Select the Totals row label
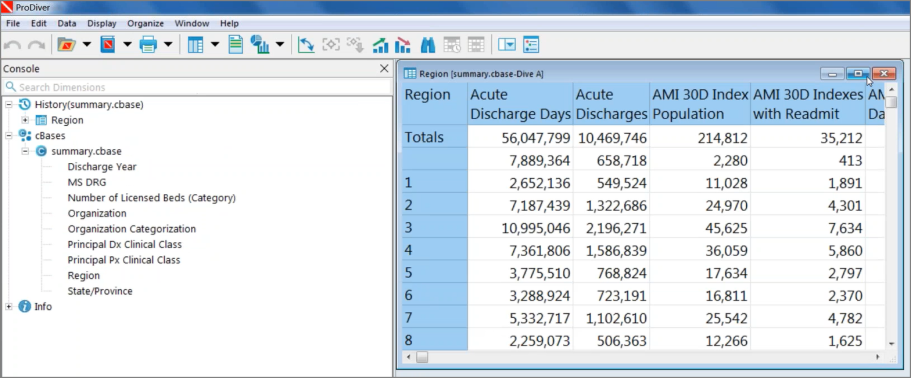 point(435,138)
